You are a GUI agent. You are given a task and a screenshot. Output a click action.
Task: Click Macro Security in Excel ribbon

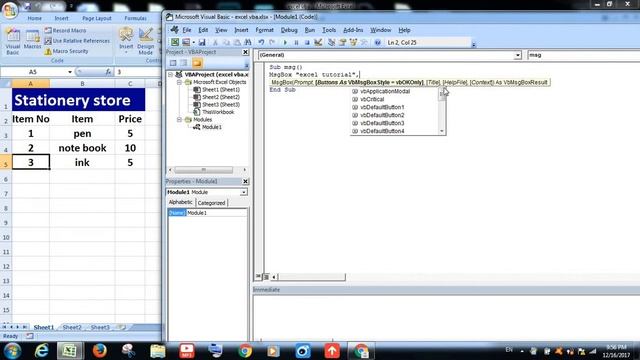coord(66,51)
